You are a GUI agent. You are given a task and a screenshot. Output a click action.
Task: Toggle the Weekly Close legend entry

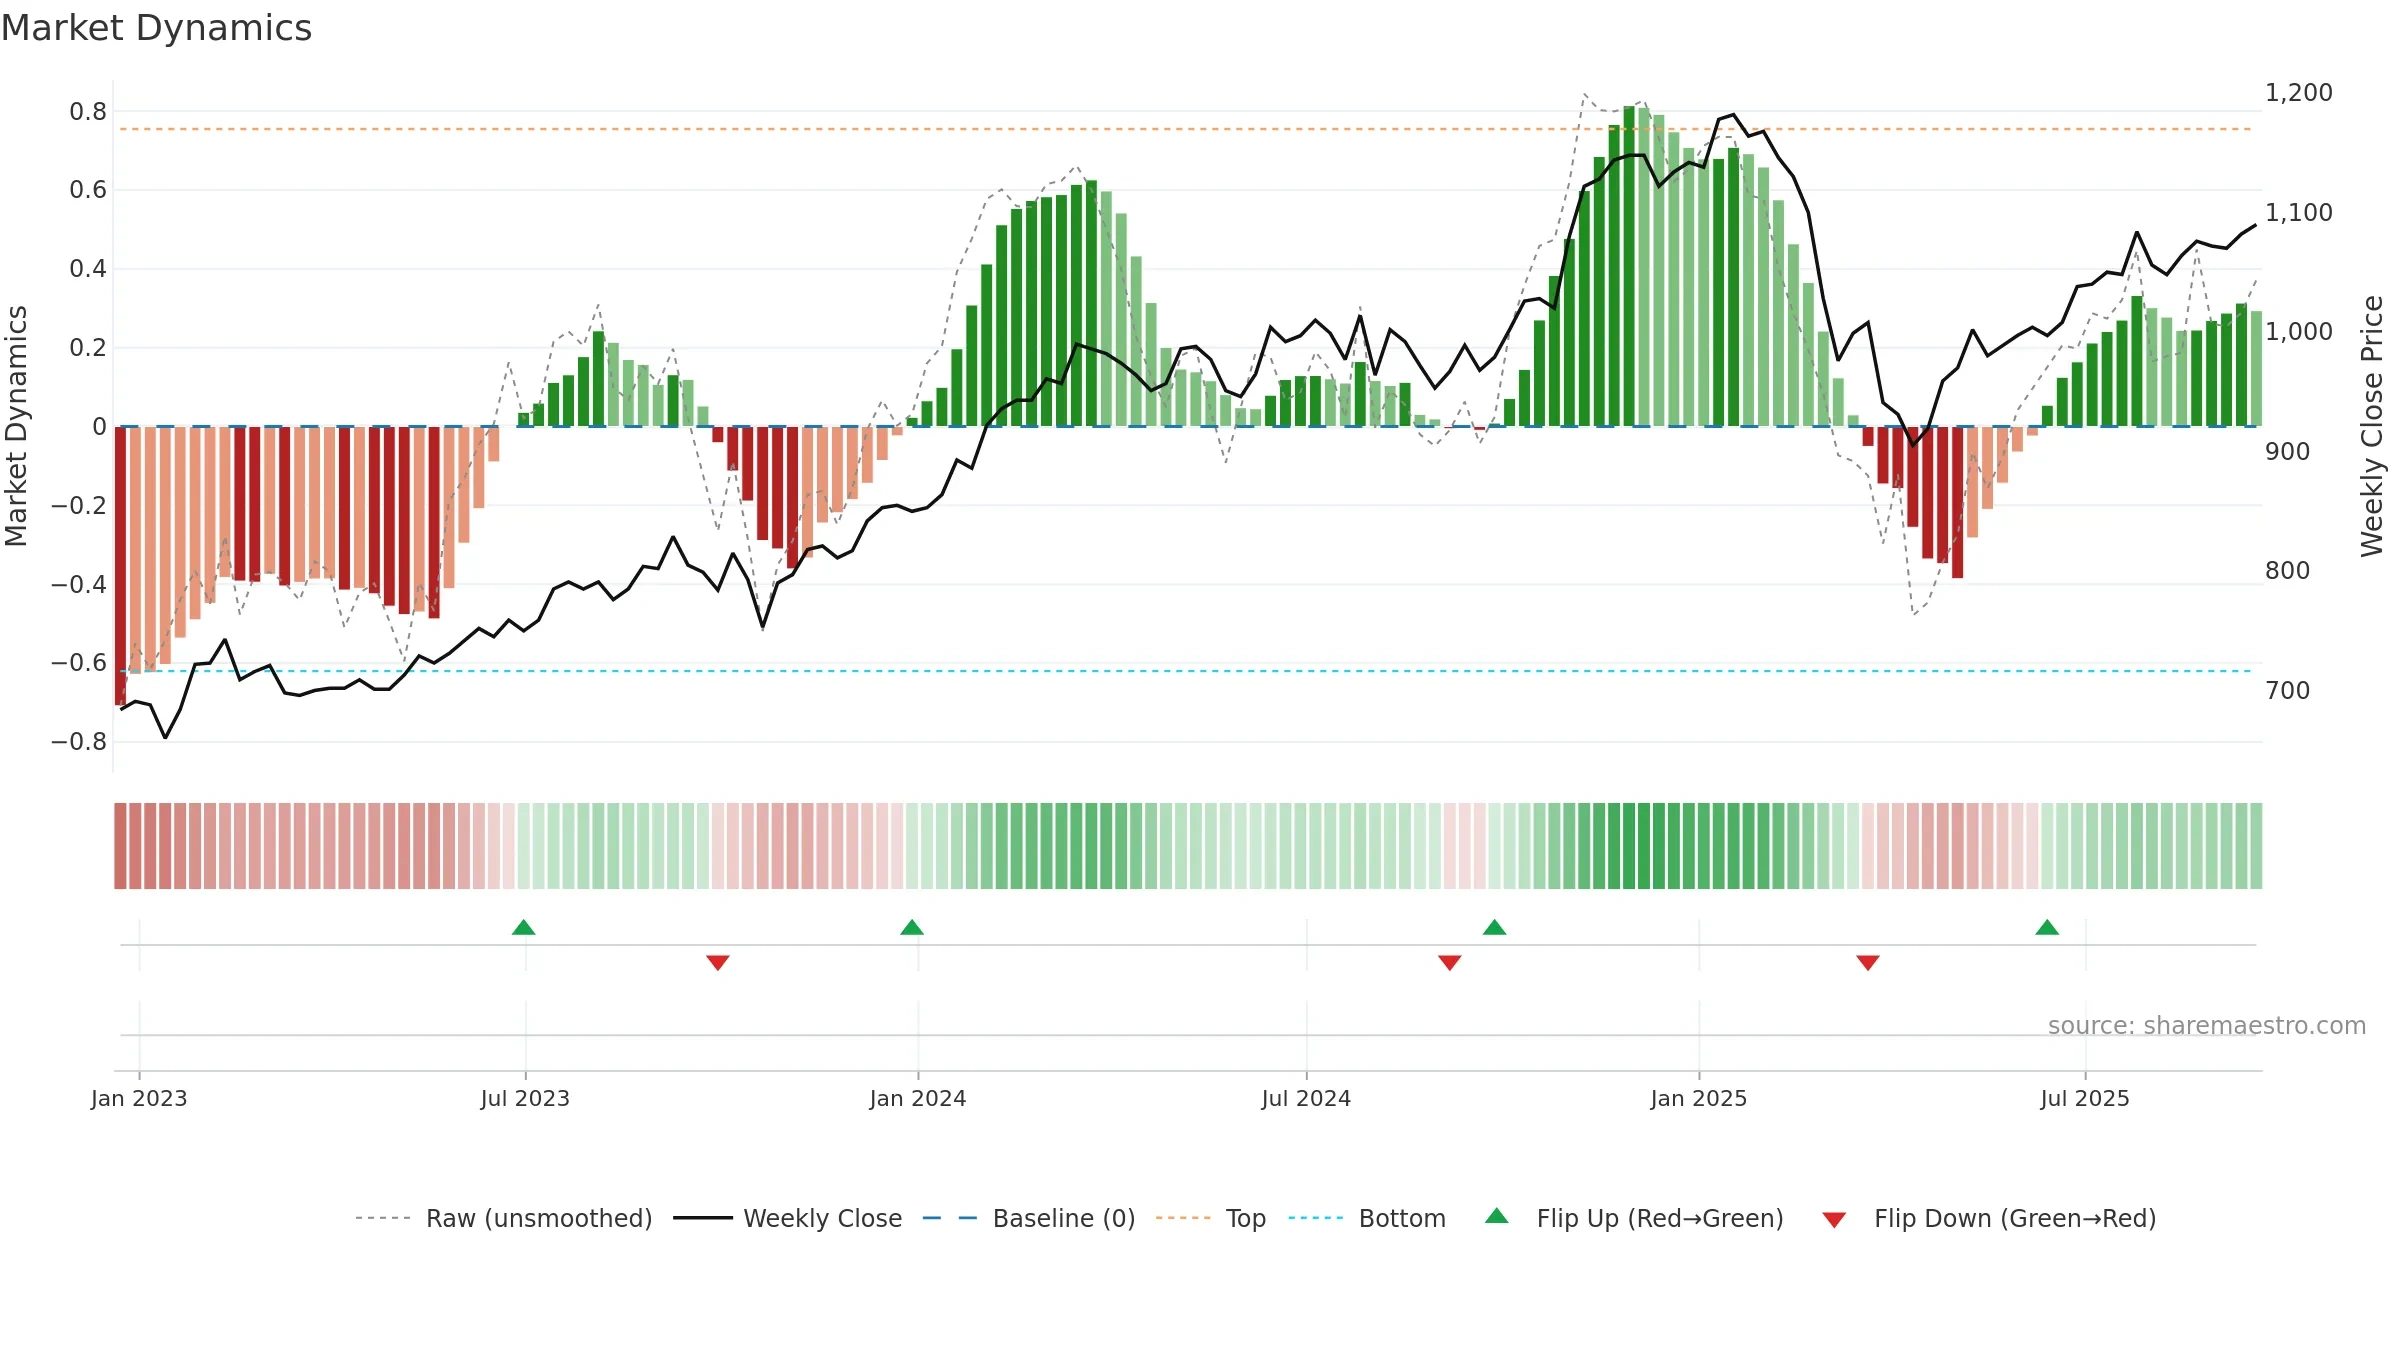788,1218
